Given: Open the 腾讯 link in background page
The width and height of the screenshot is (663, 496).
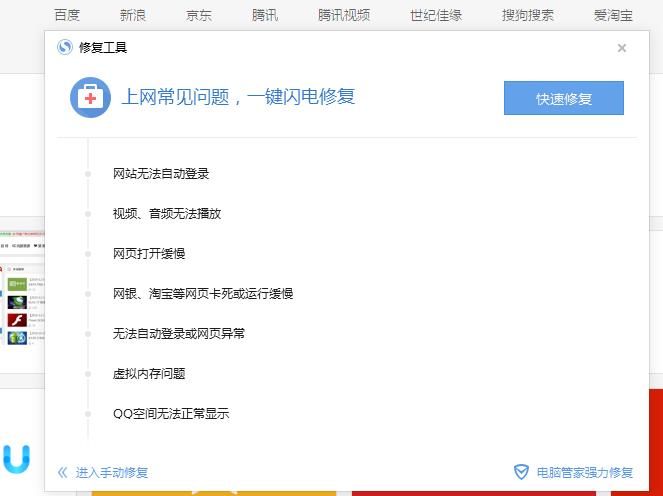Looking at the screenshot, I should [x=265, y=15].
